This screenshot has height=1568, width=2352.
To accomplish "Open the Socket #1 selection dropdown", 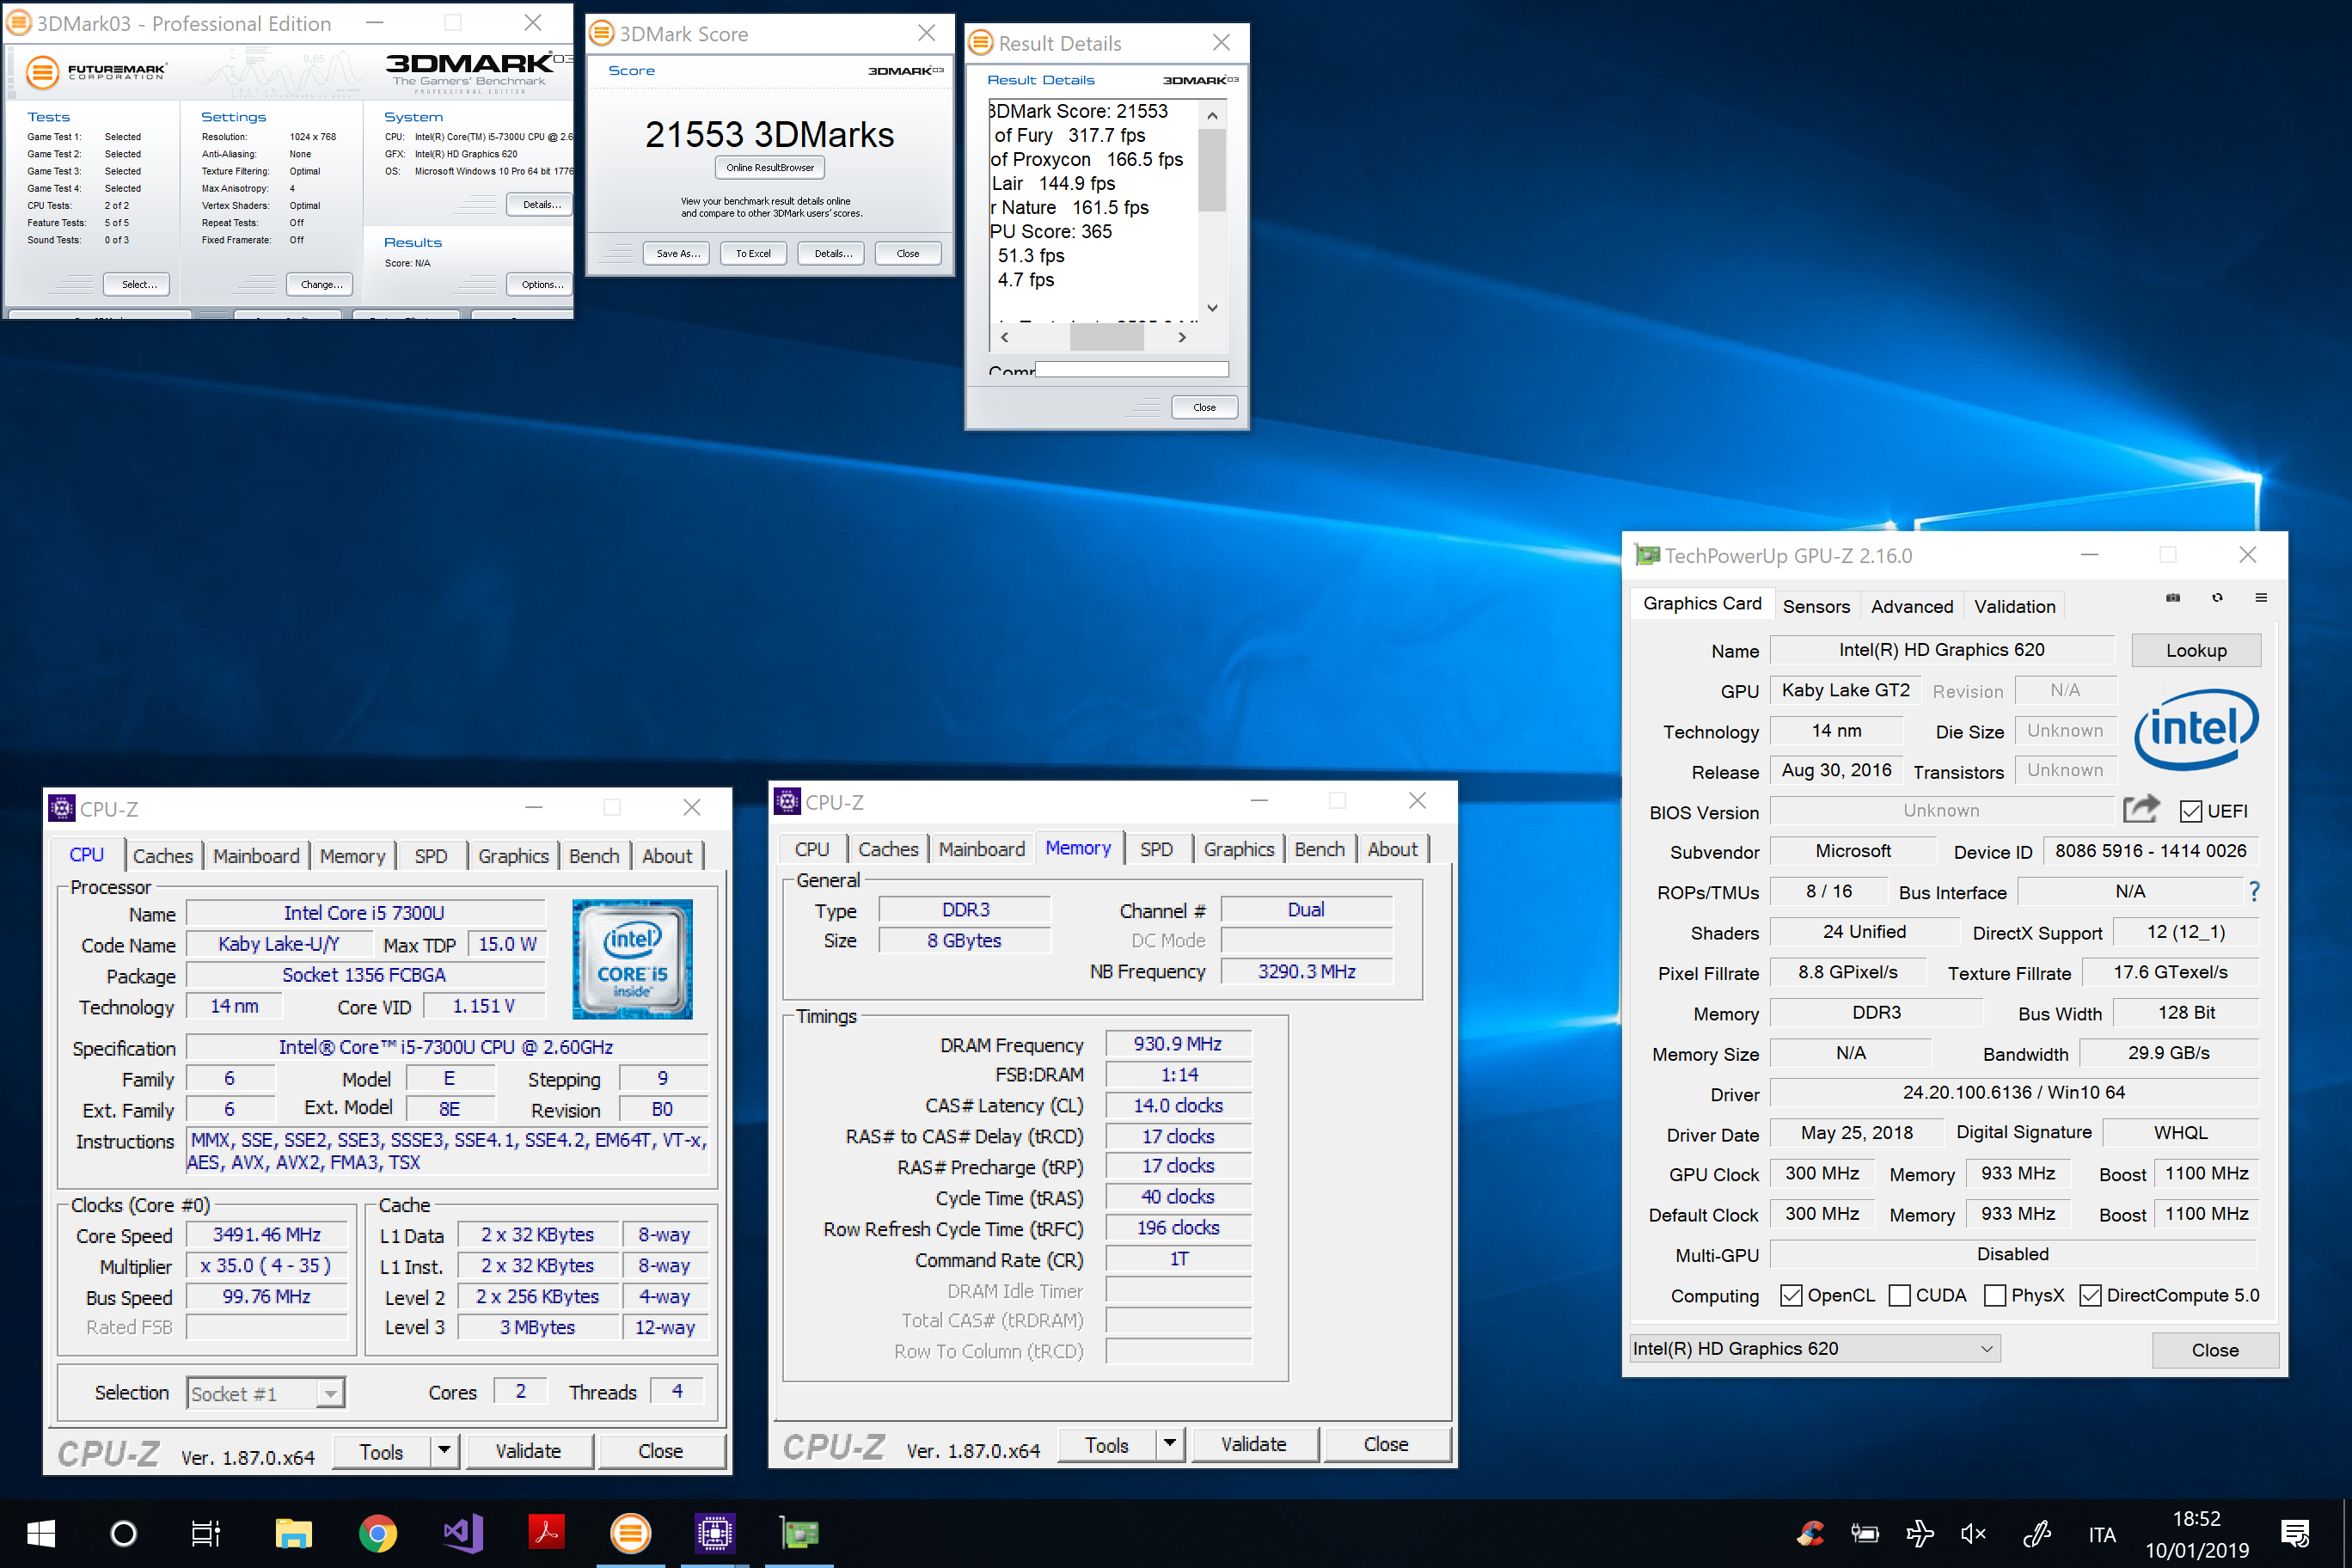I will [266, 1393].
